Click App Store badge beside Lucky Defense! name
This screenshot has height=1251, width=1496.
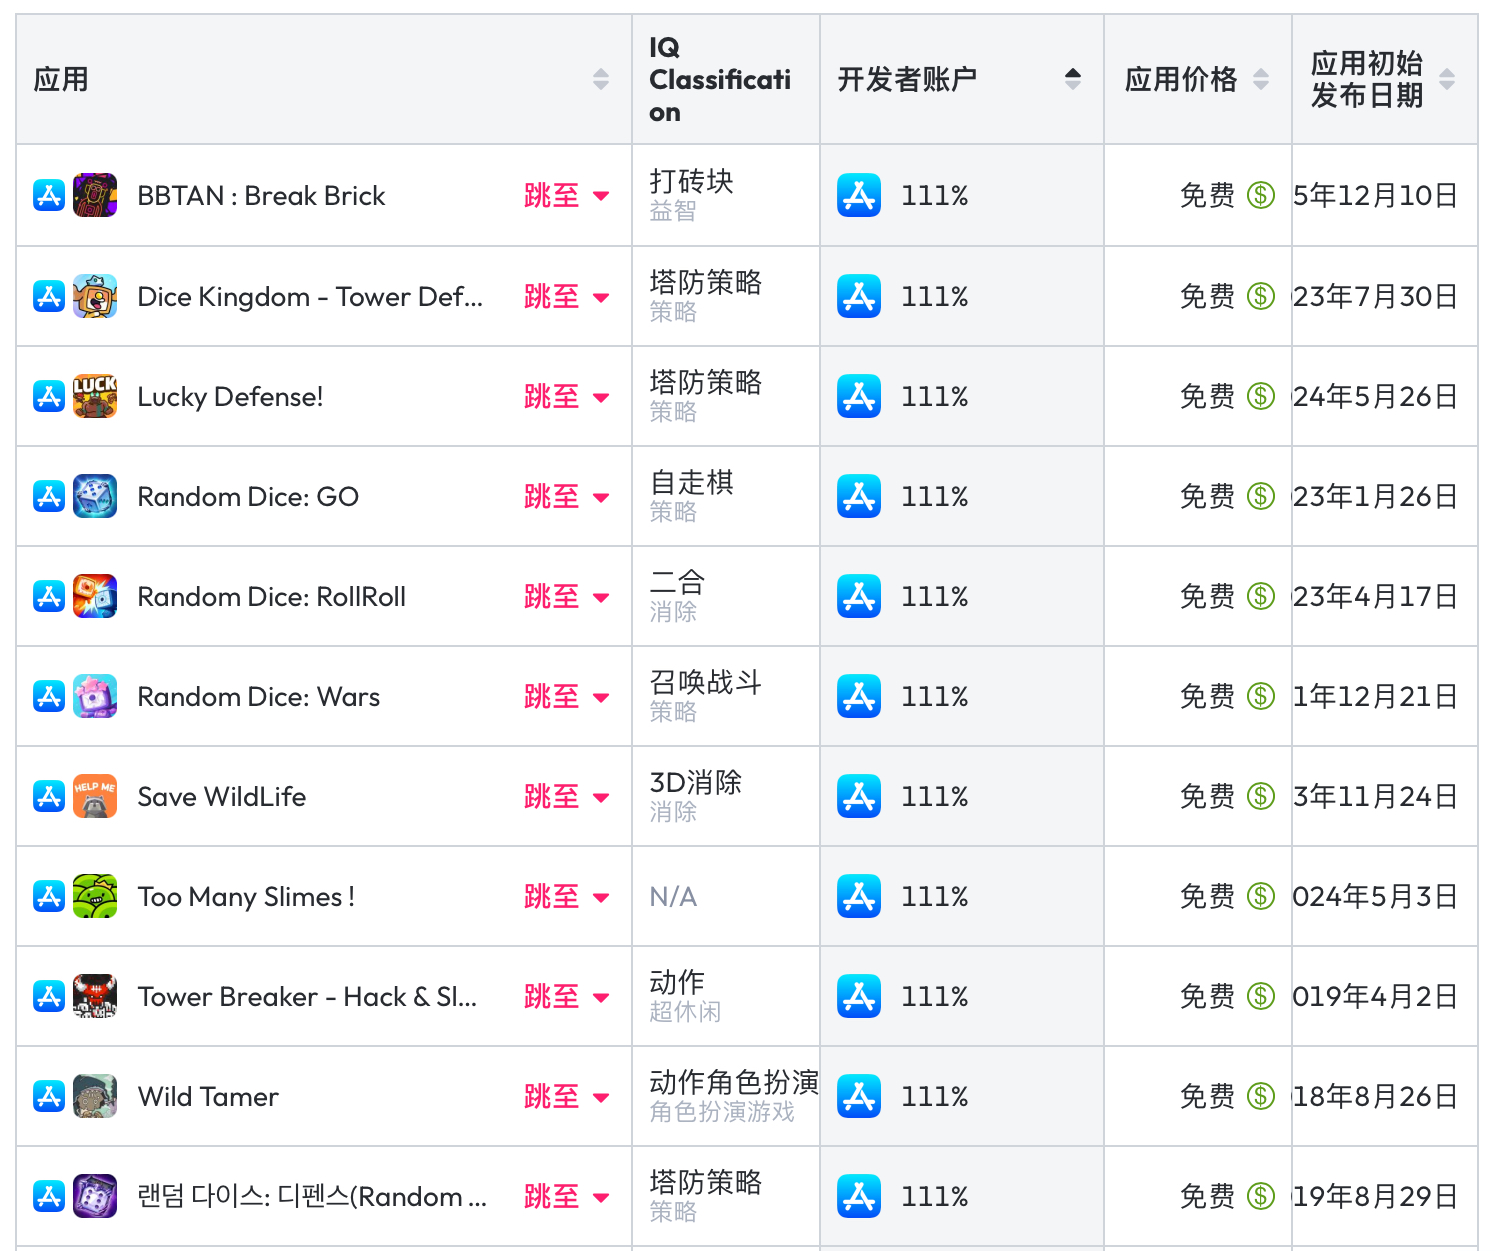pyautogui.click(x=49, y=396)
